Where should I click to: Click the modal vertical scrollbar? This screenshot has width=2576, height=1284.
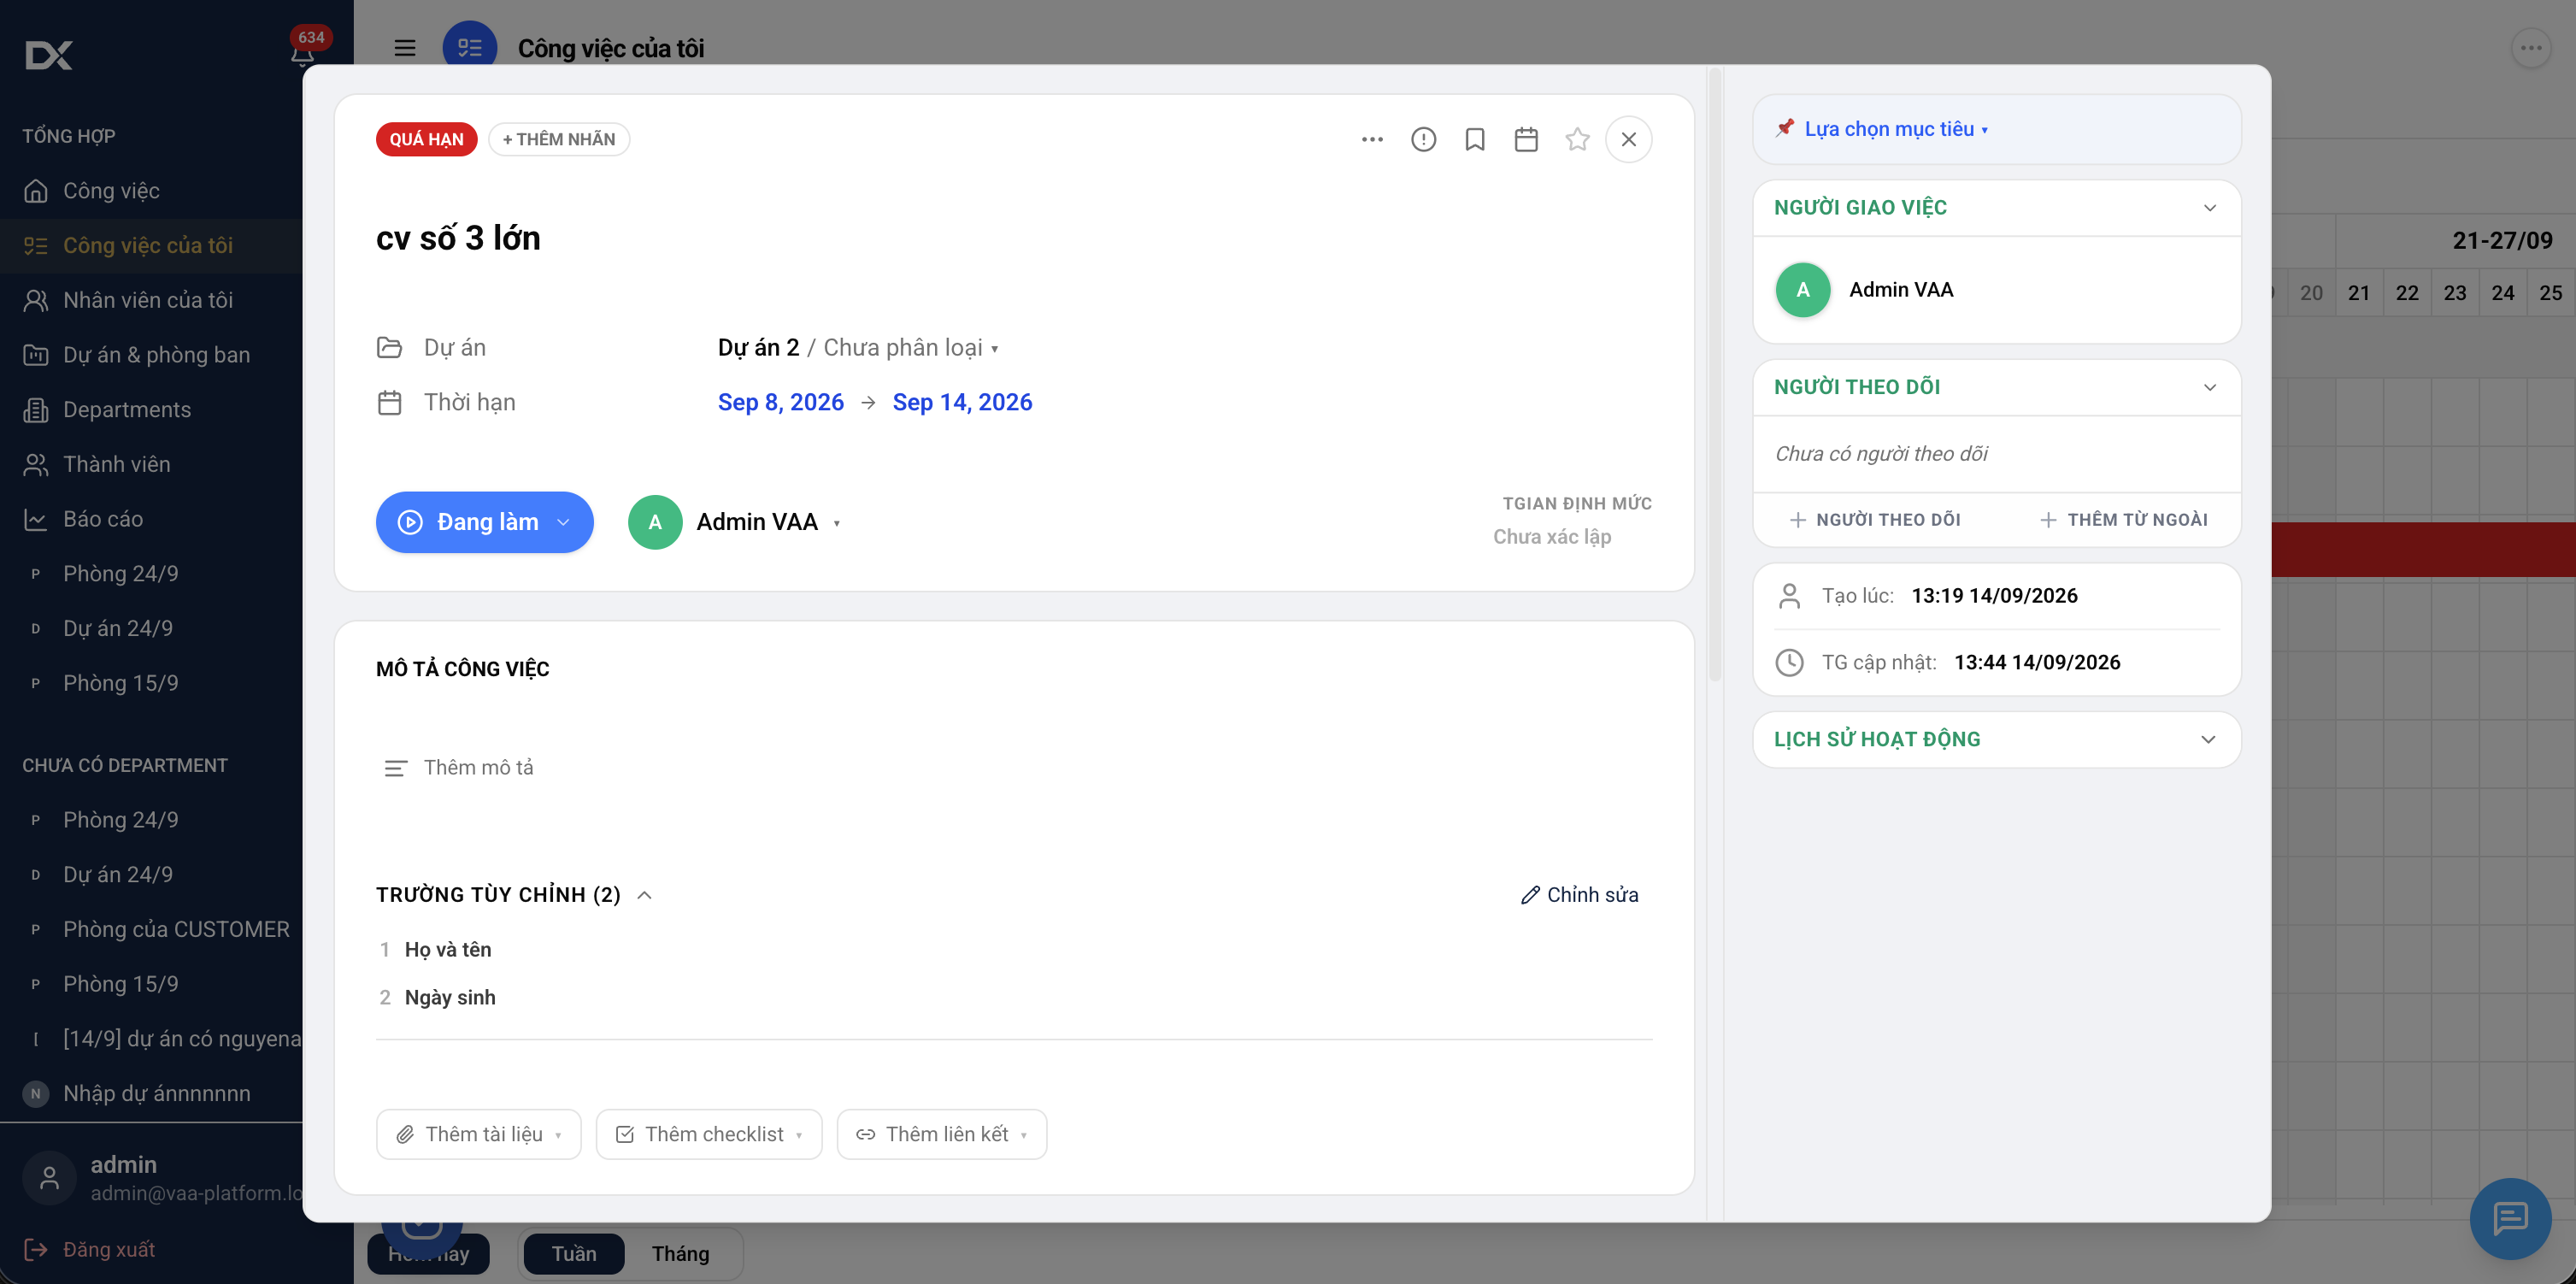coord(1715,375)
